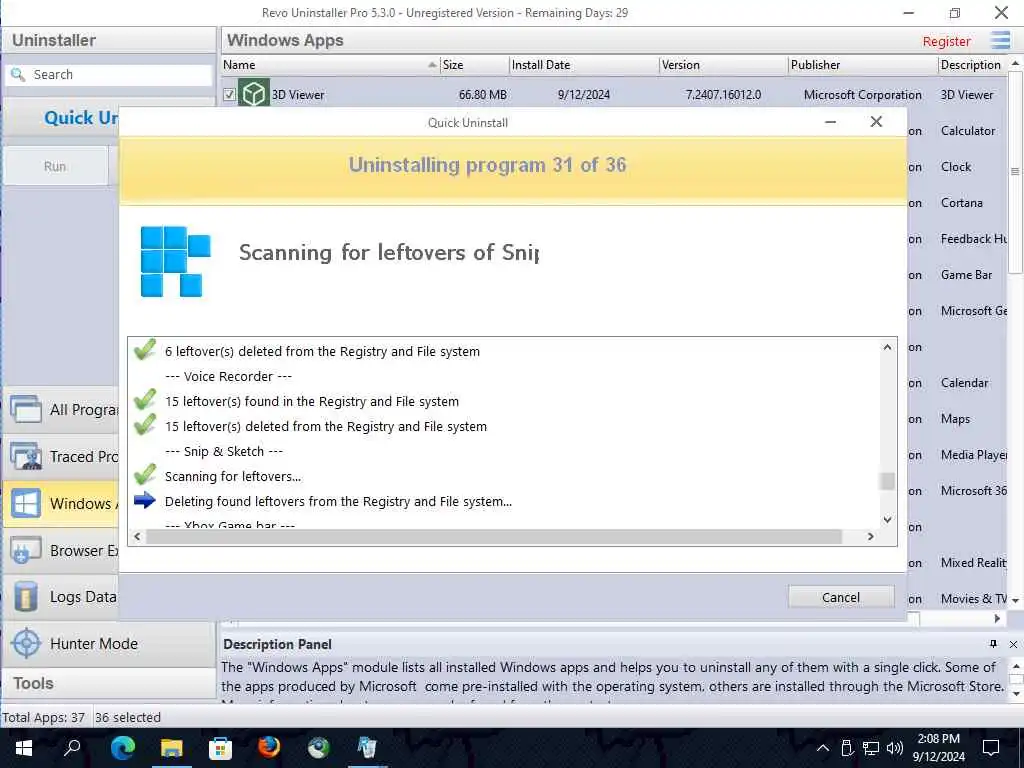Open the network icon in system tray

click(x=871, y=748)
